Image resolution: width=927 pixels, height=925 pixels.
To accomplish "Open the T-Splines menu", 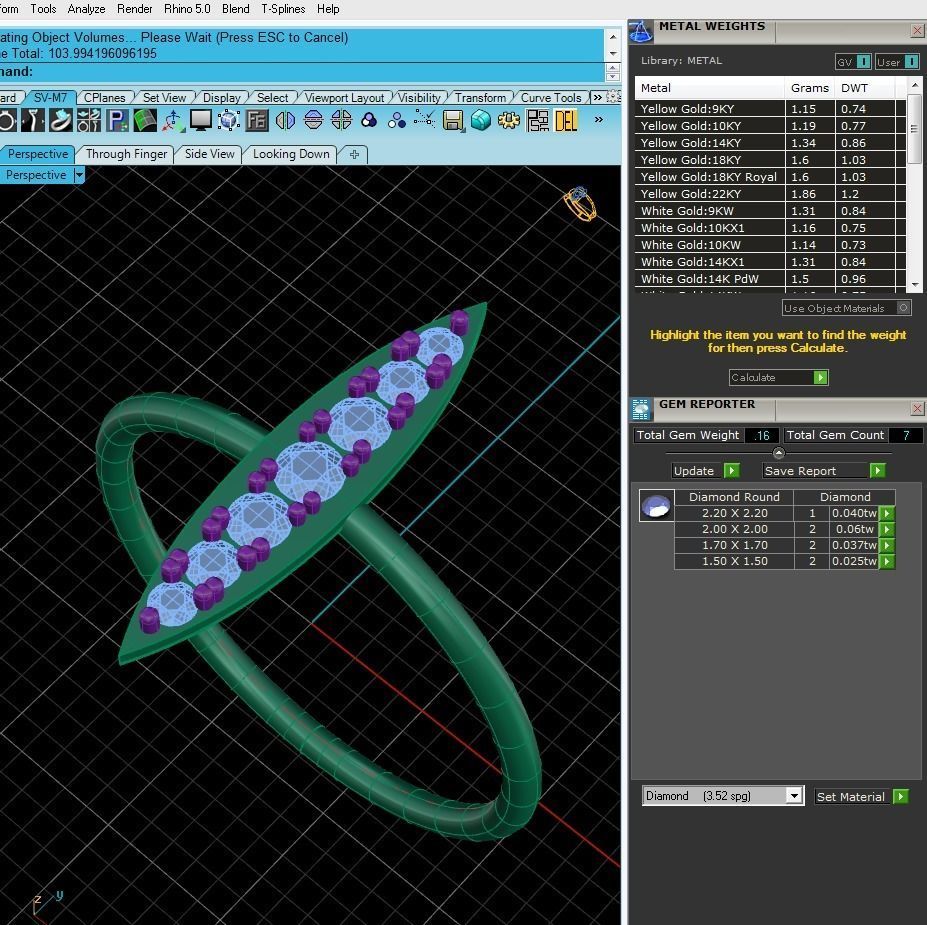I will click(283, 9).
